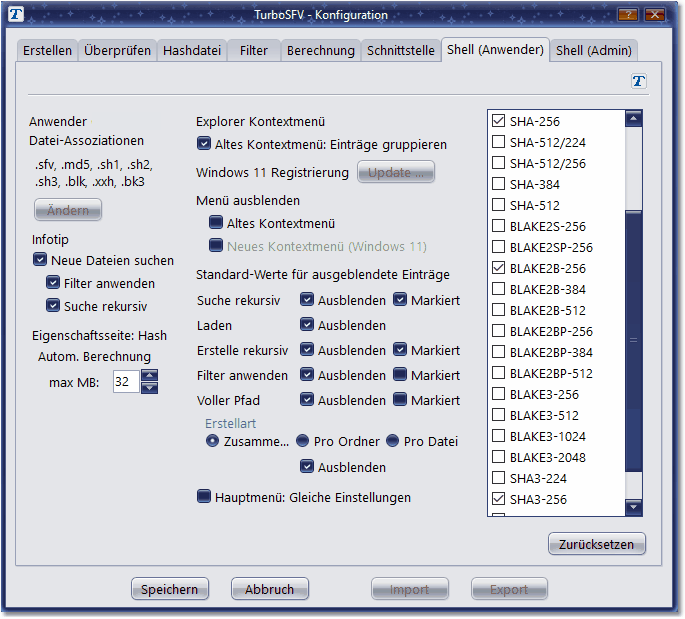Select Pro Ordner radio option
Image resolution: width=685 pixels, height=619 pixels.
point(302,441)
